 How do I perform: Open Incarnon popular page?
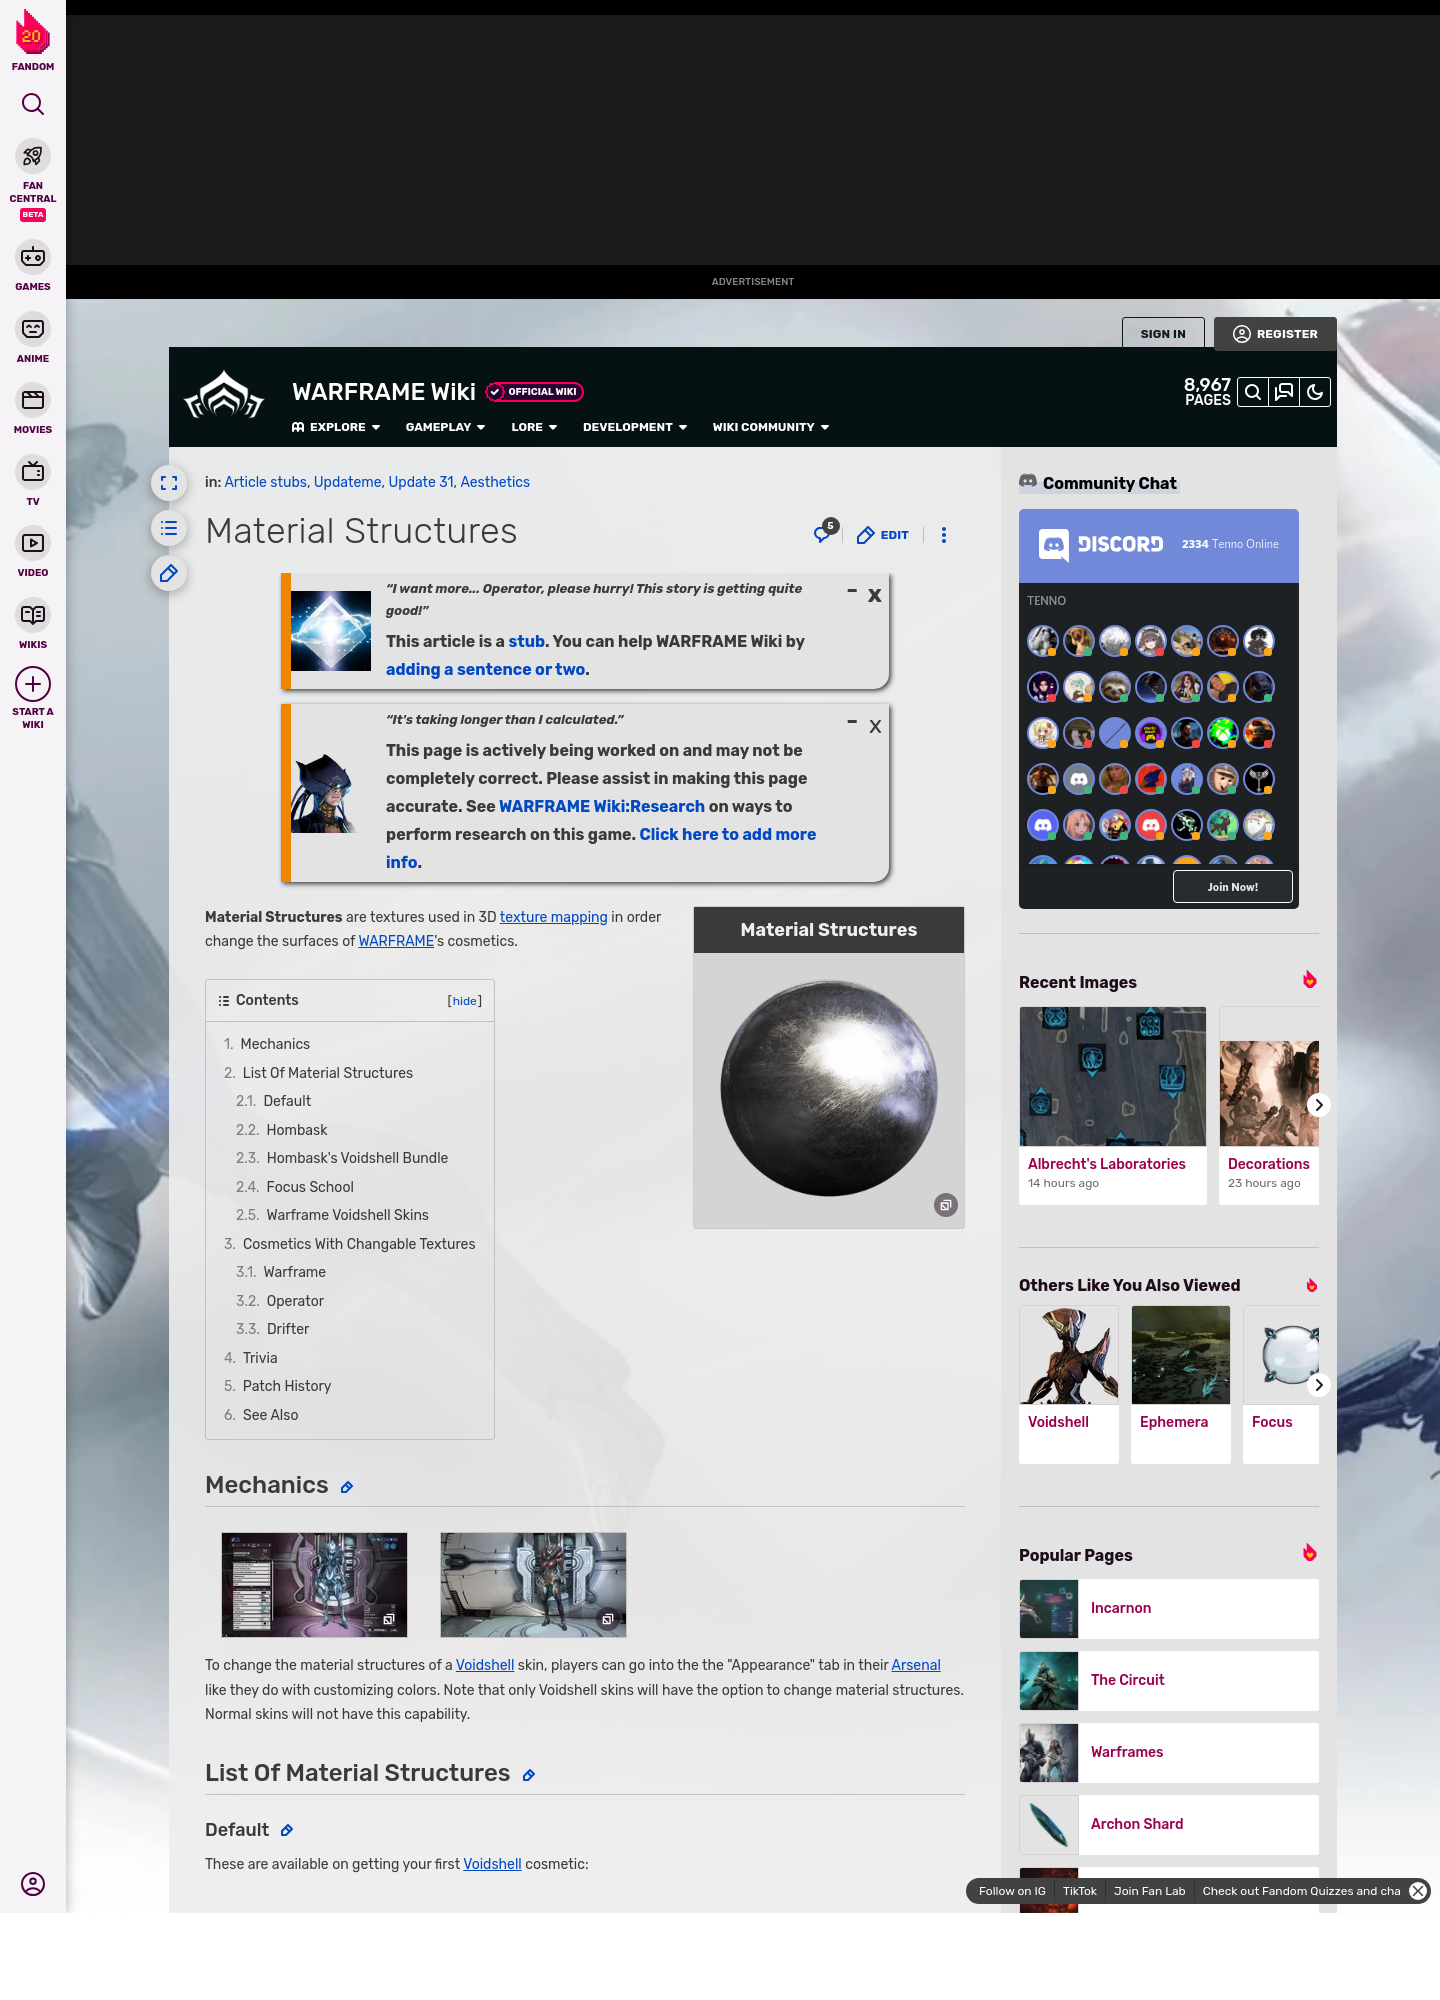pos(1169,1609)
